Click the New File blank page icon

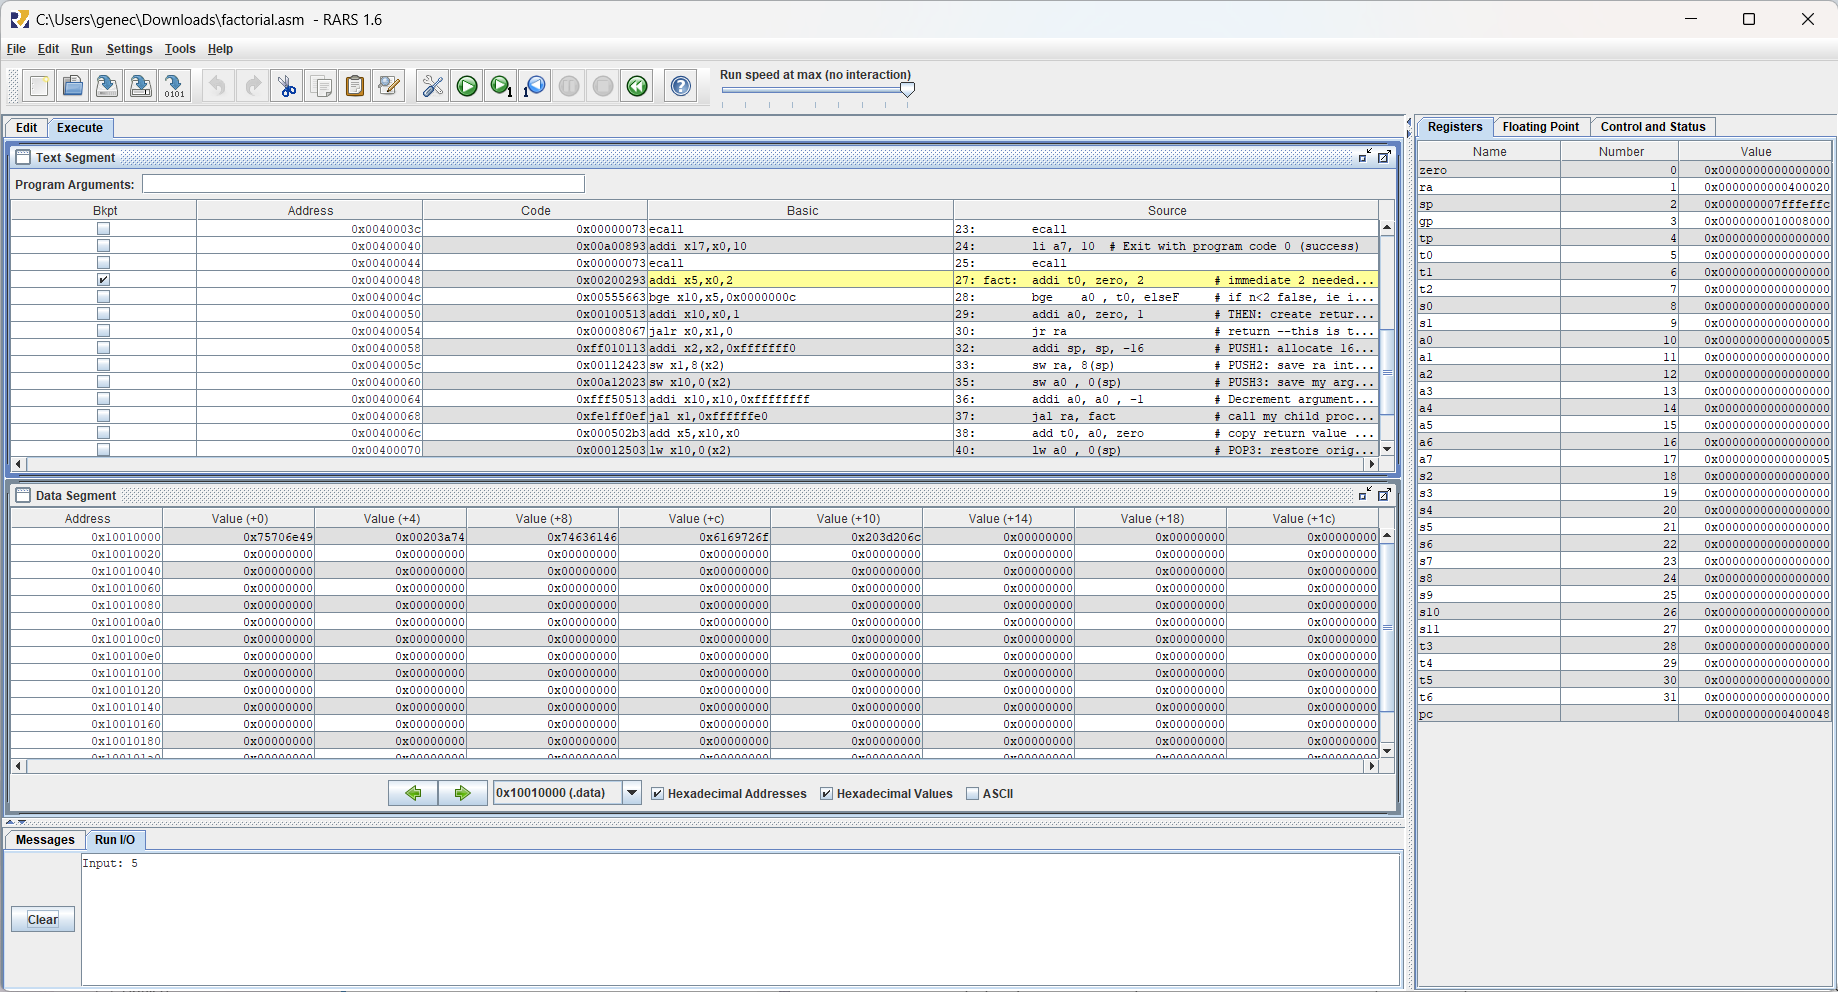(x=39, y=87)
